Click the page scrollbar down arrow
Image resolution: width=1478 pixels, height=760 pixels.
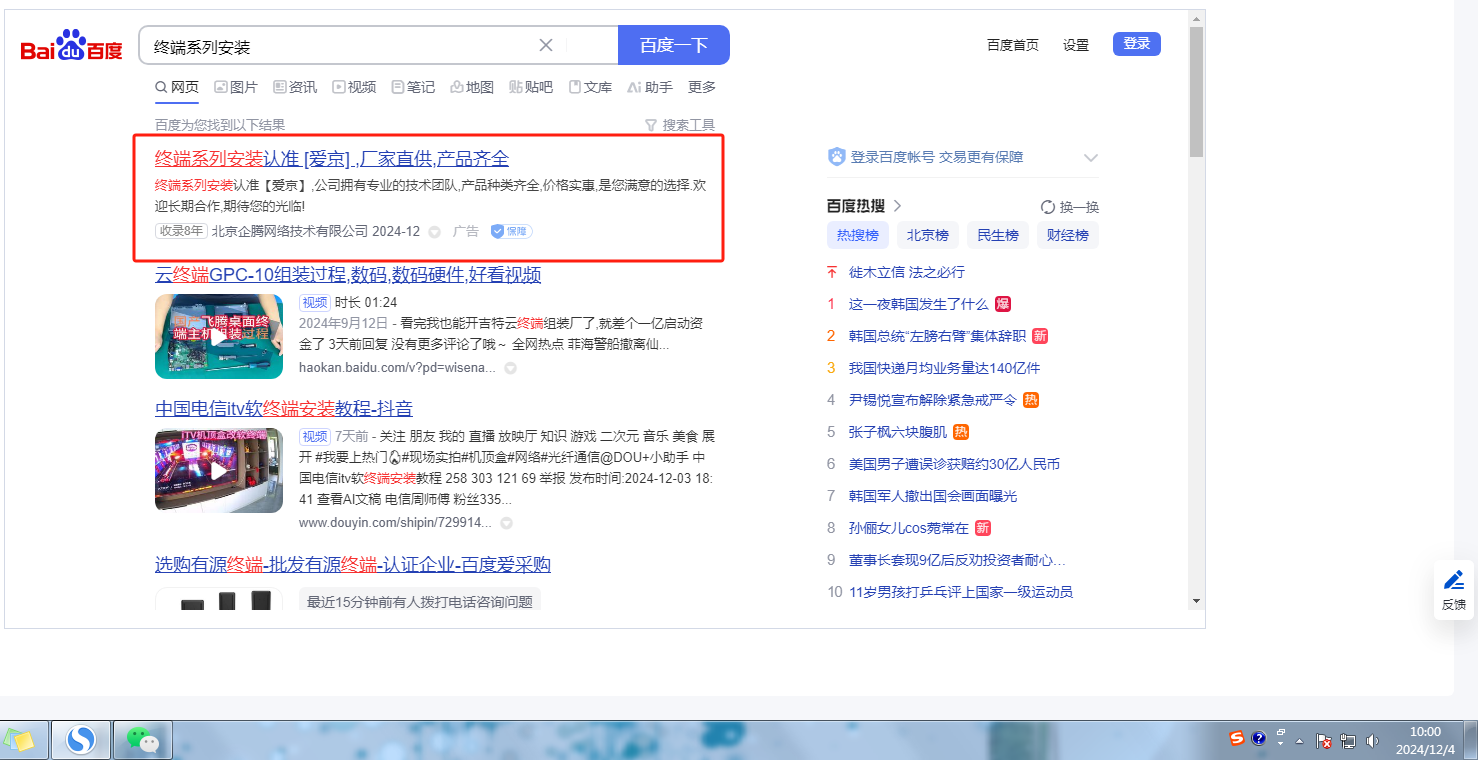tap(1196, 601)
